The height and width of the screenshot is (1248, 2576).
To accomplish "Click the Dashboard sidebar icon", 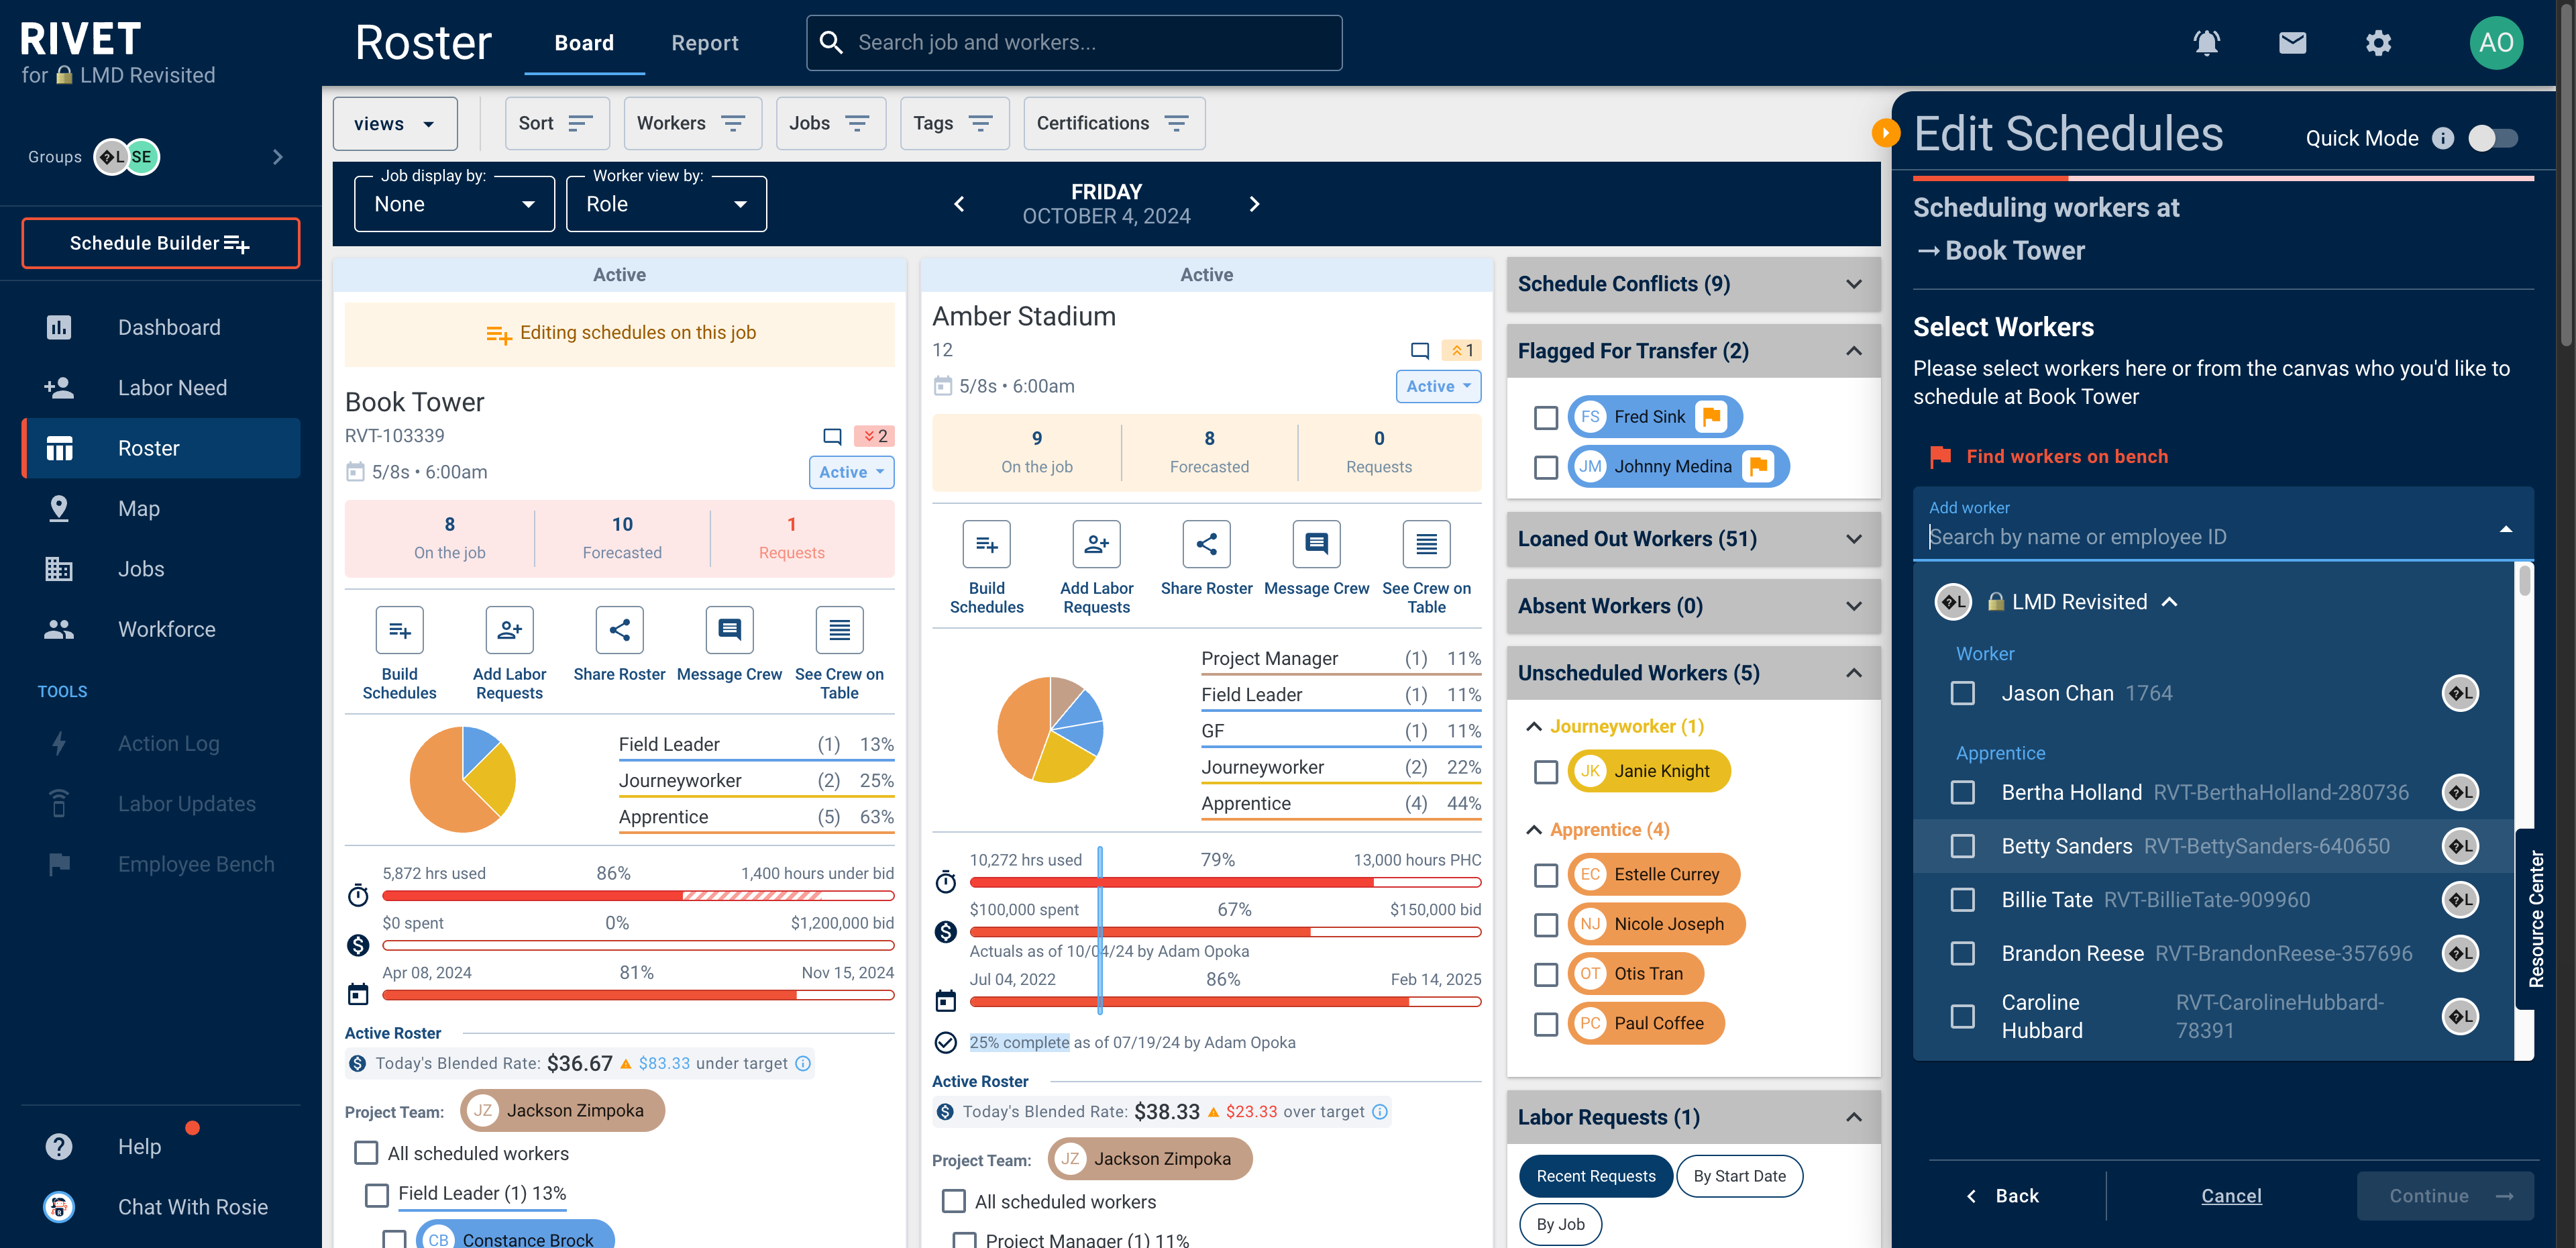I will [59, 327].
